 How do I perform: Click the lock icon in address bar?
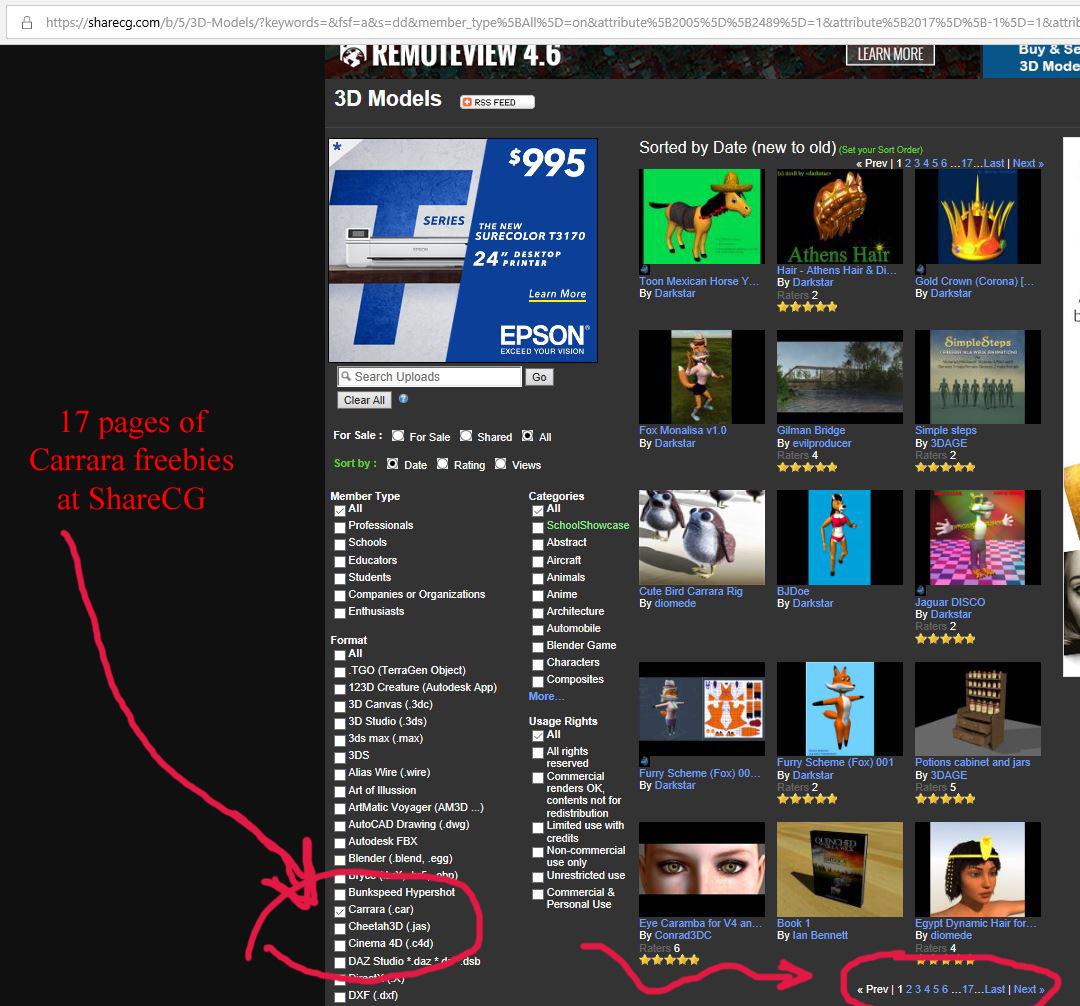tap(27, 23)
